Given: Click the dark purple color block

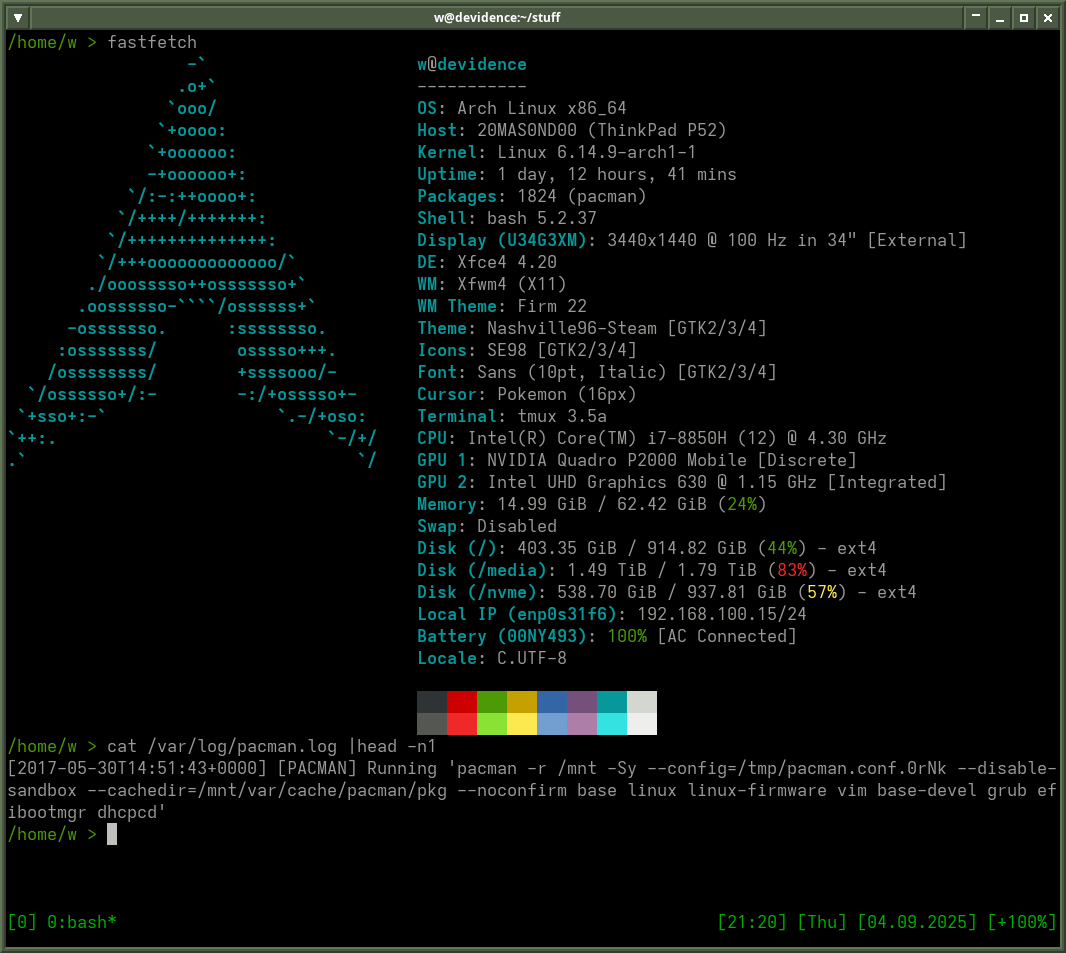Looking at the screenshot, I should (x=581, y=701).
